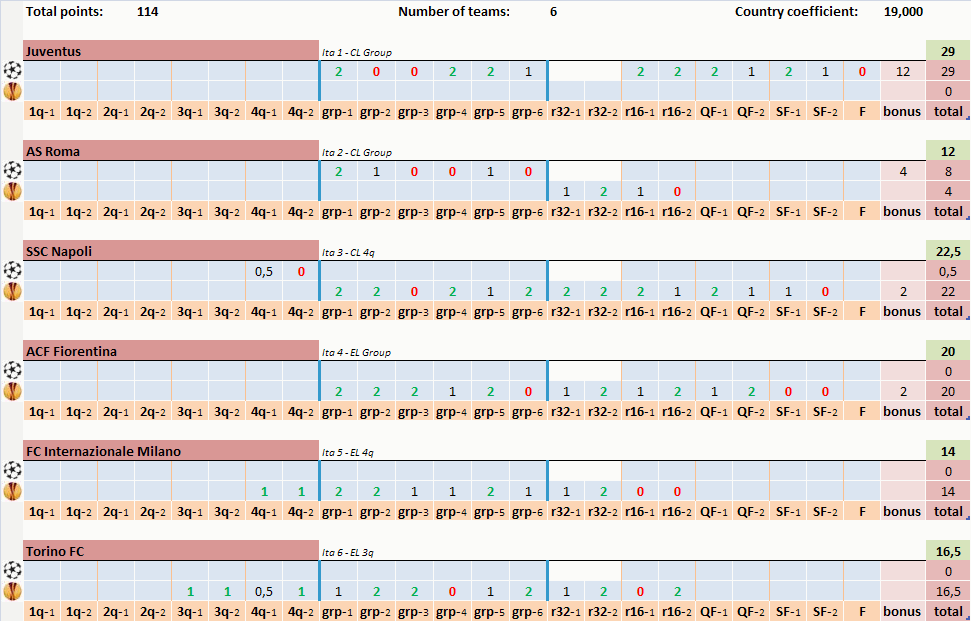Click Torino 3q-1 cell showing green 1

(190, 591)
